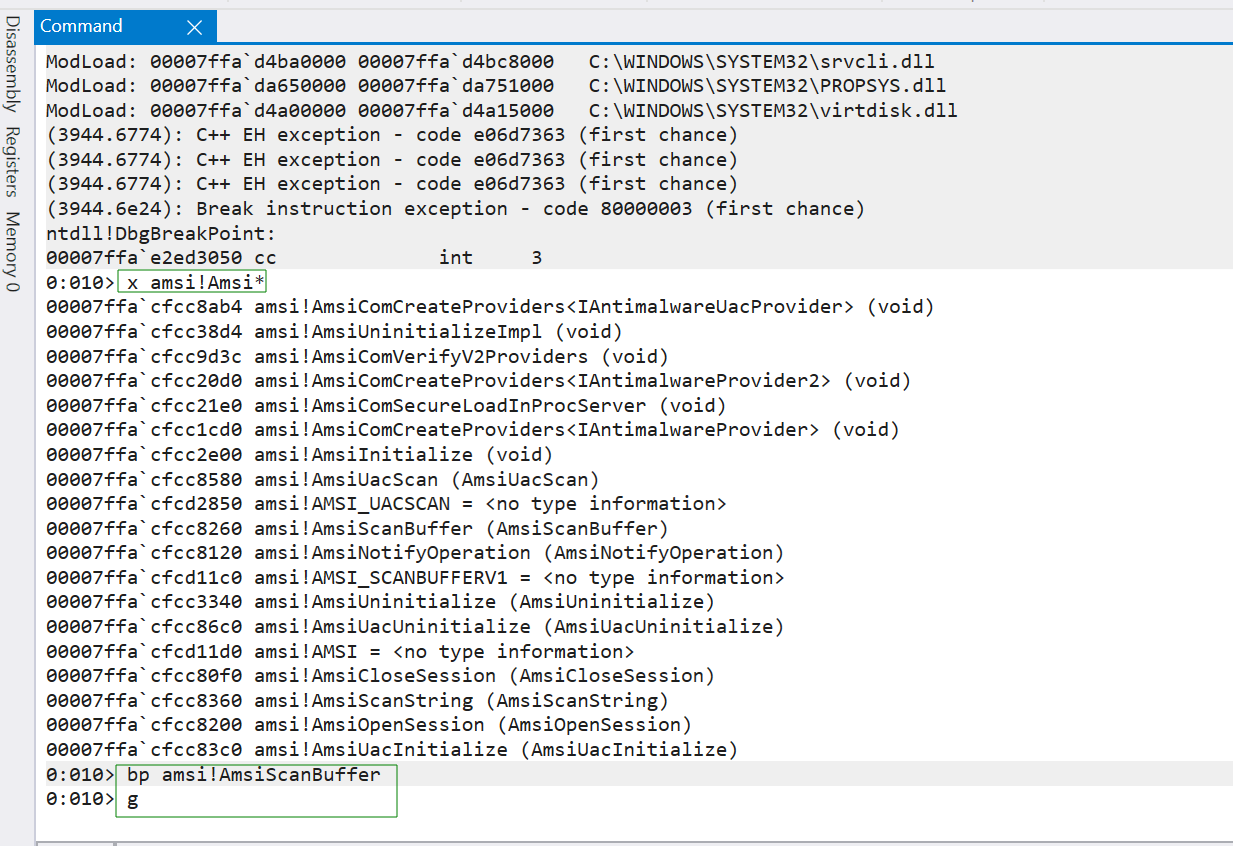
Task: Click the 'bp amsi!AmsiScanBuffer' command line
Action: (x=254, y=775)
